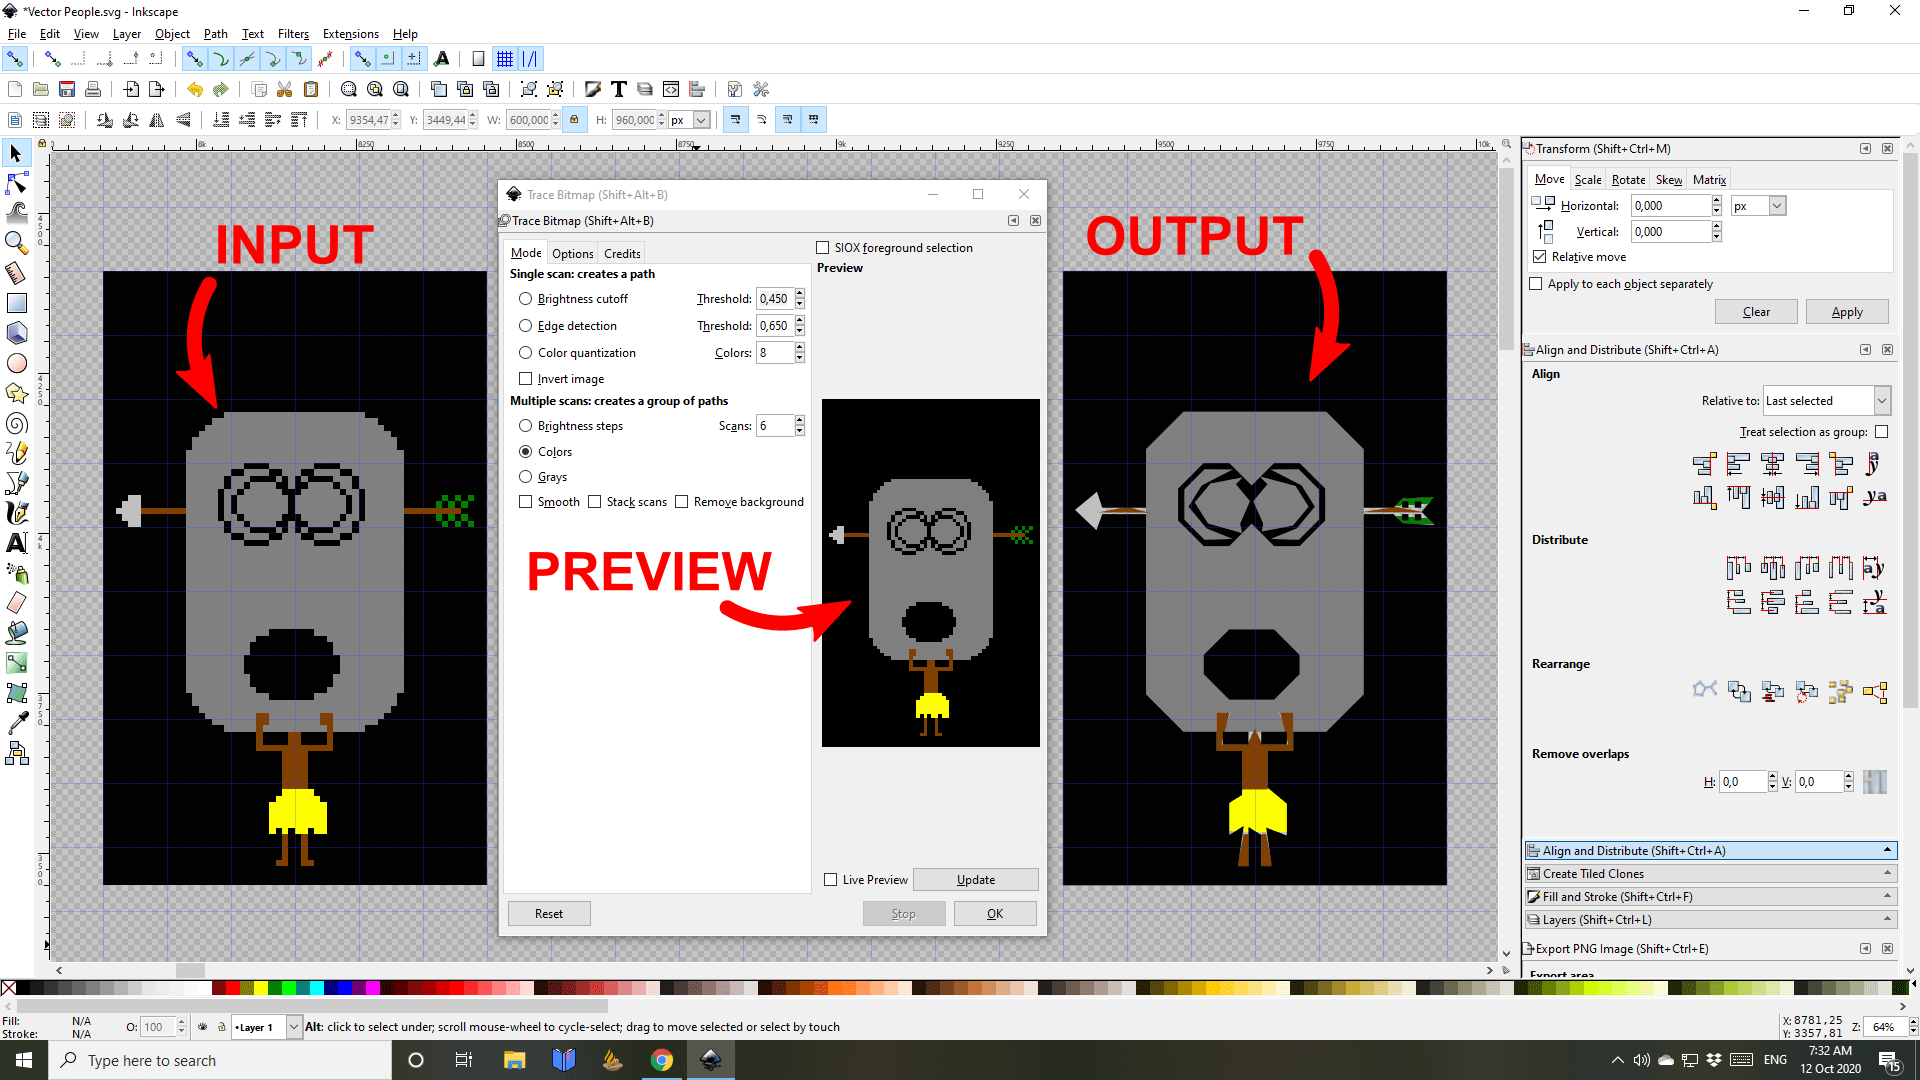Enable Live Preview in Trace Bitmap
1920x1080 pixels.
[830, 879]
